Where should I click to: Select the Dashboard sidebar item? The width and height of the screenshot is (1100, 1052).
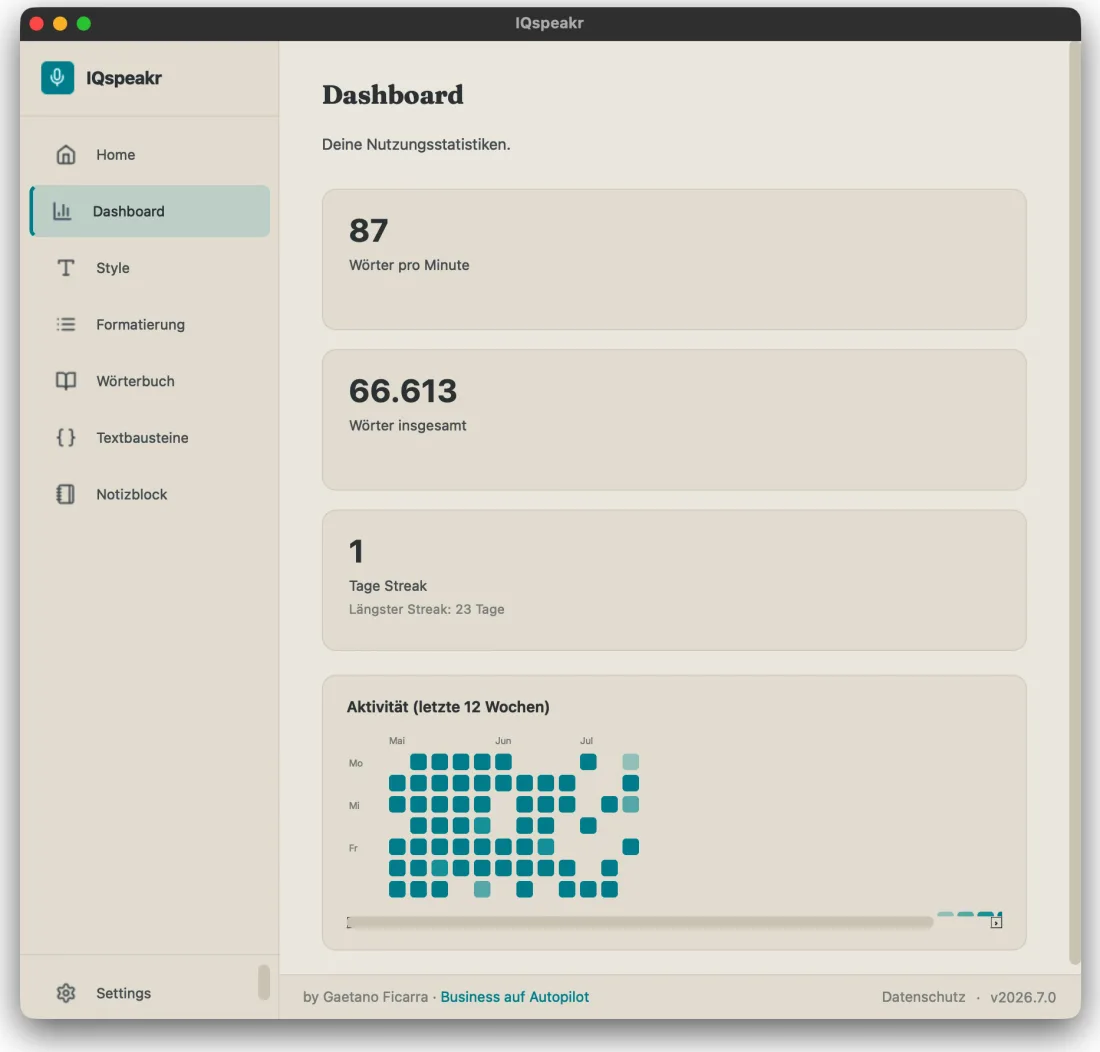coord(149,211)
